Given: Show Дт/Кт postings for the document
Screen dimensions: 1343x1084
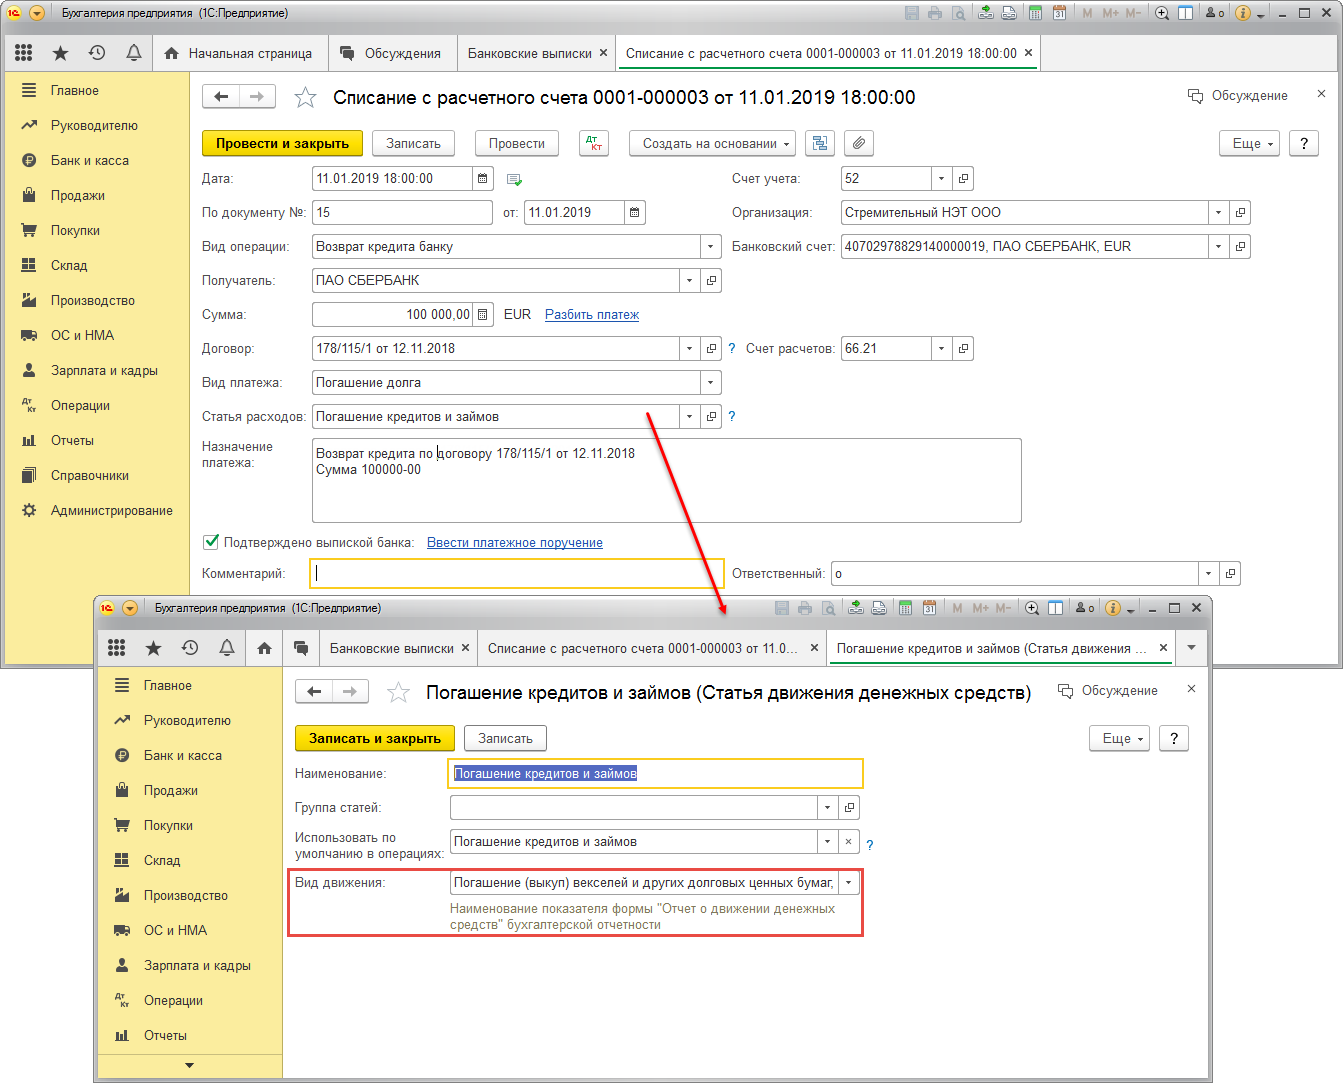Looking at the screenshot, I should (x=594, y=144).
